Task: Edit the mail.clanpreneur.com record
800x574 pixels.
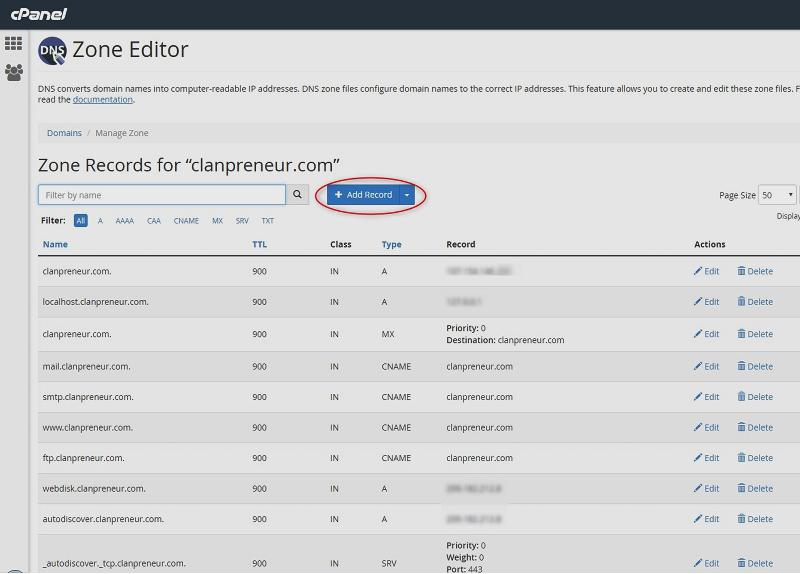Action: pos(706,366)
